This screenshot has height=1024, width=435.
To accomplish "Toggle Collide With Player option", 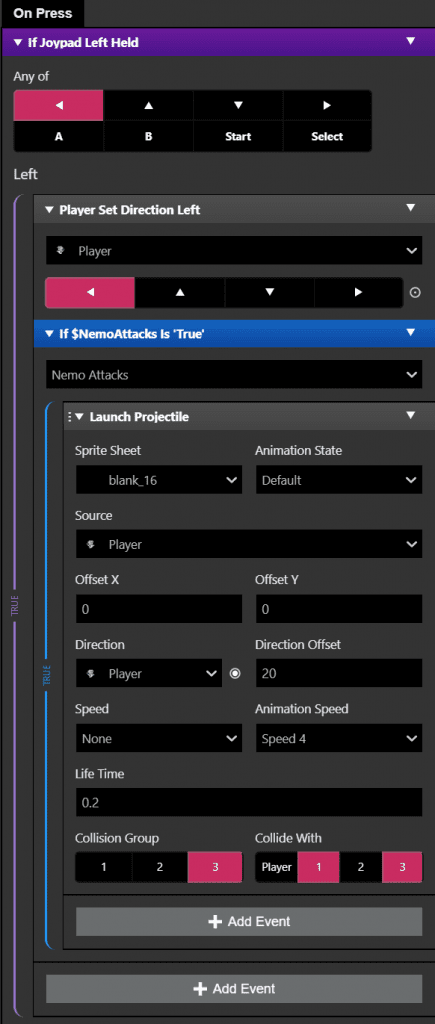I will 276,867.
